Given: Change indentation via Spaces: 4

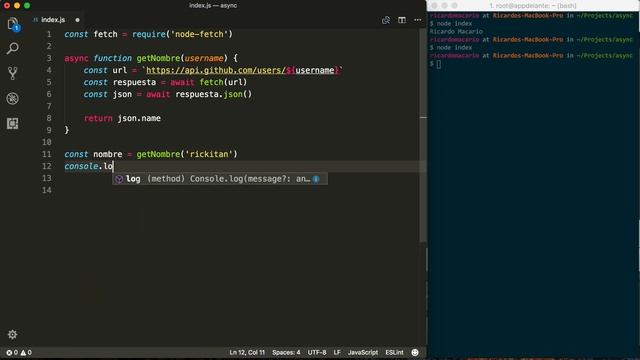Looking at the screenshot, I should pos(286,352).
